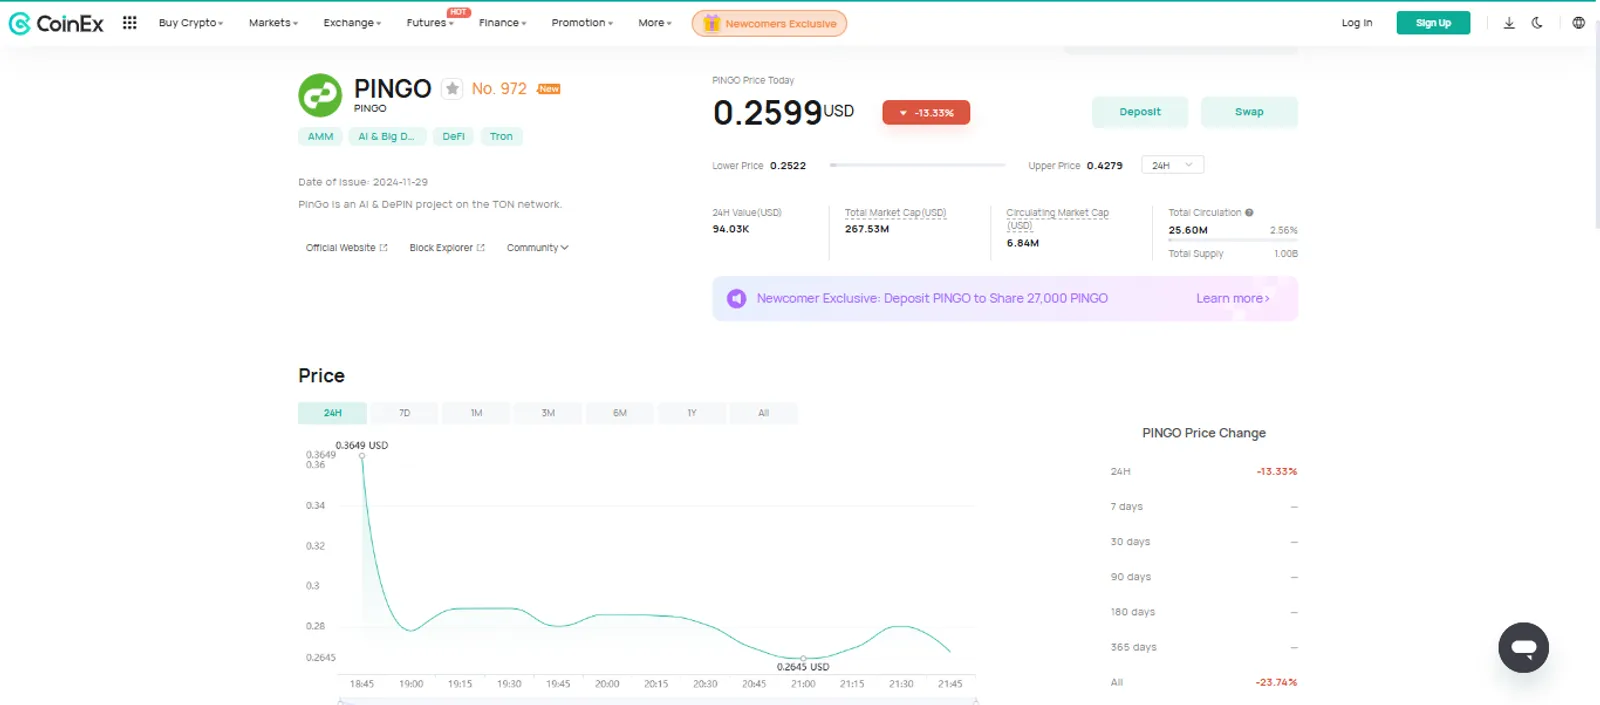Screen dimensions: 1600x705
Task: Click the AI & Big D... tag
Action: [386, 137]
